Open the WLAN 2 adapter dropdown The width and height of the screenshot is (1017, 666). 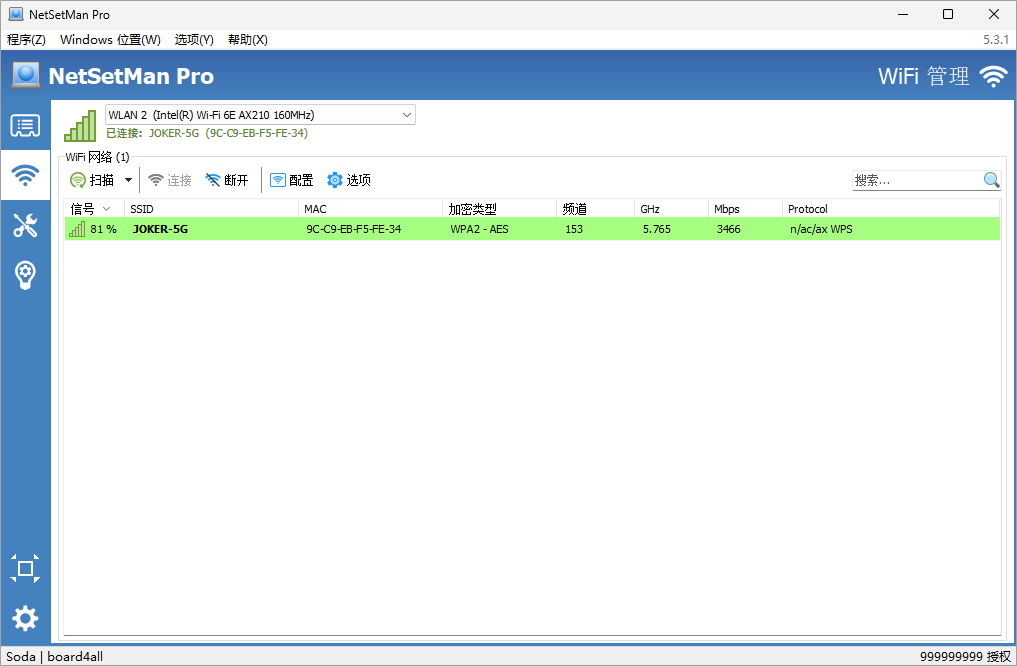tap(406, 114)
